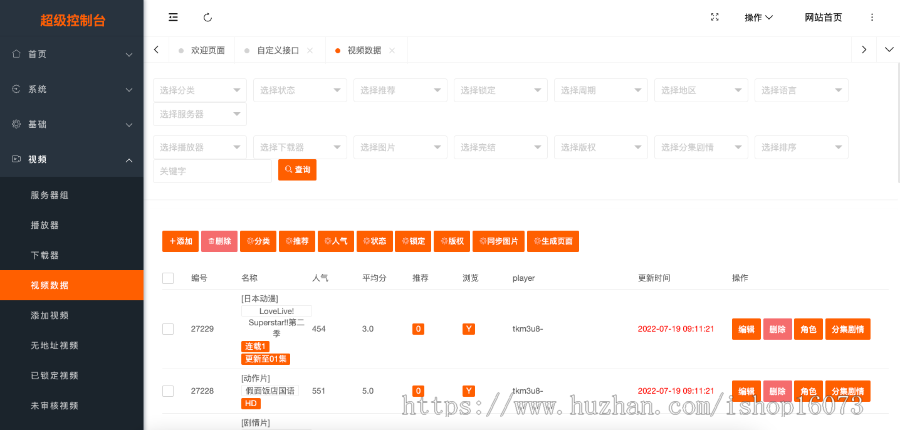Open 服务器组 in the sidebar
Screen dimensions: 900x430
coord(72,195)
